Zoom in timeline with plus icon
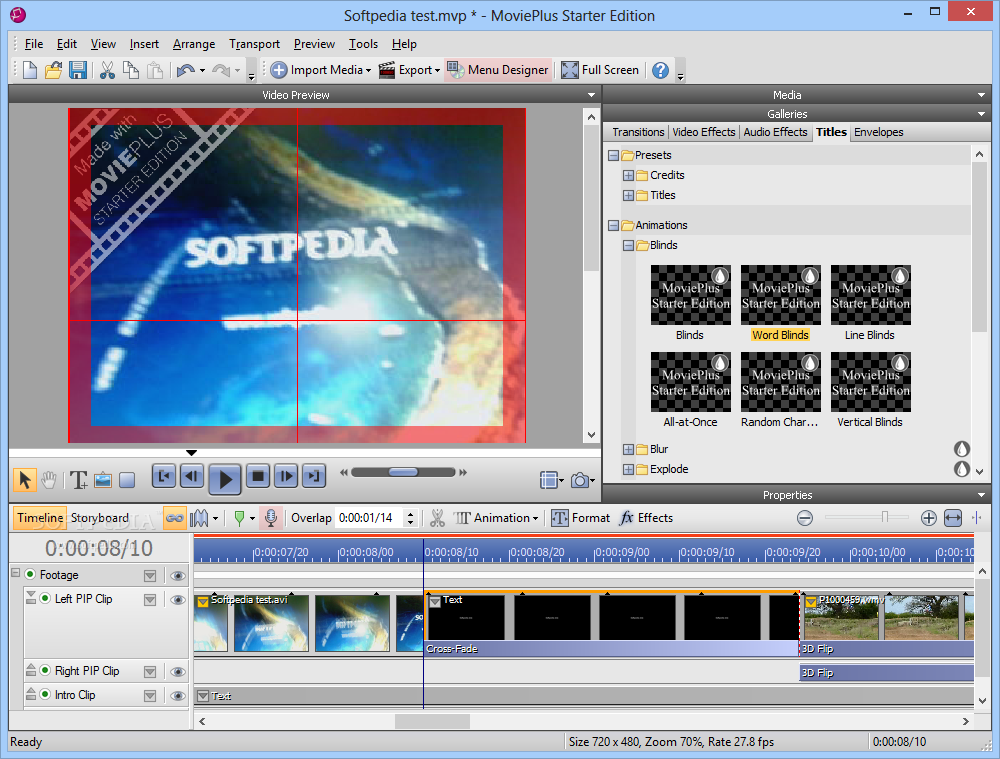 [x=929, y=518]
